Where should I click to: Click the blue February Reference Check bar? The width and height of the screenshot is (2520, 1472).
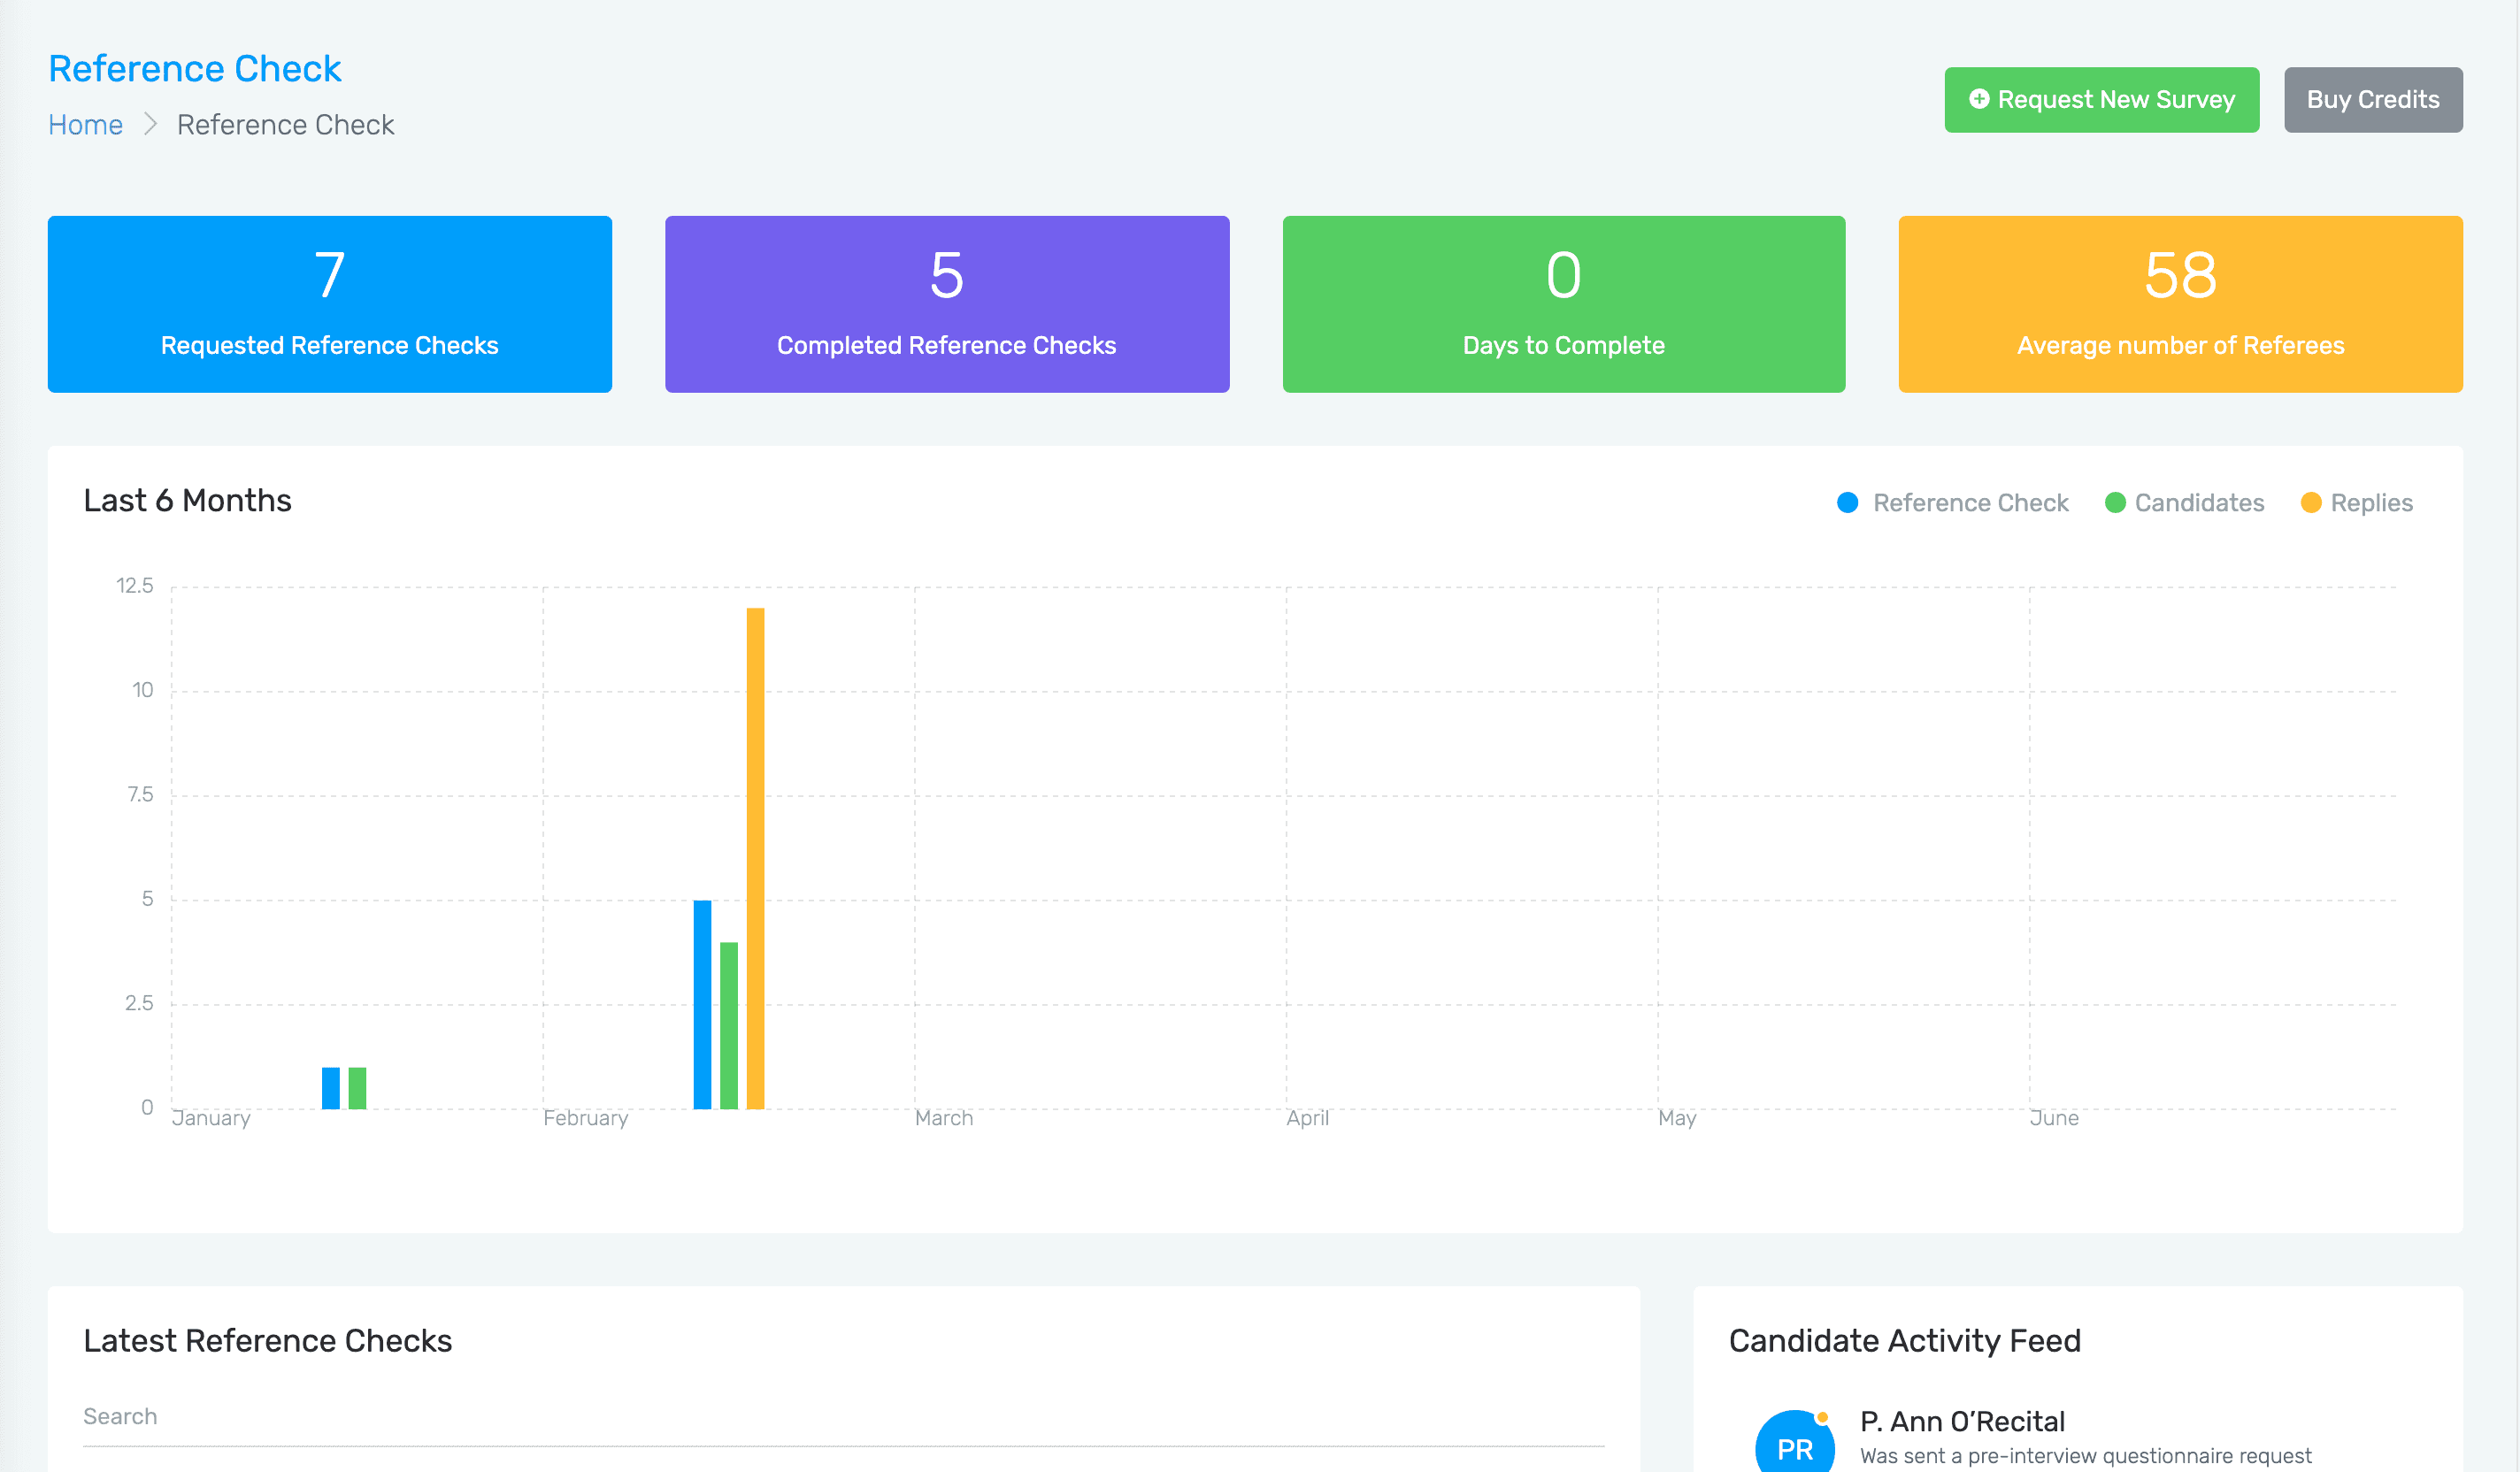pyautogui.click(x=702, y=1004)
